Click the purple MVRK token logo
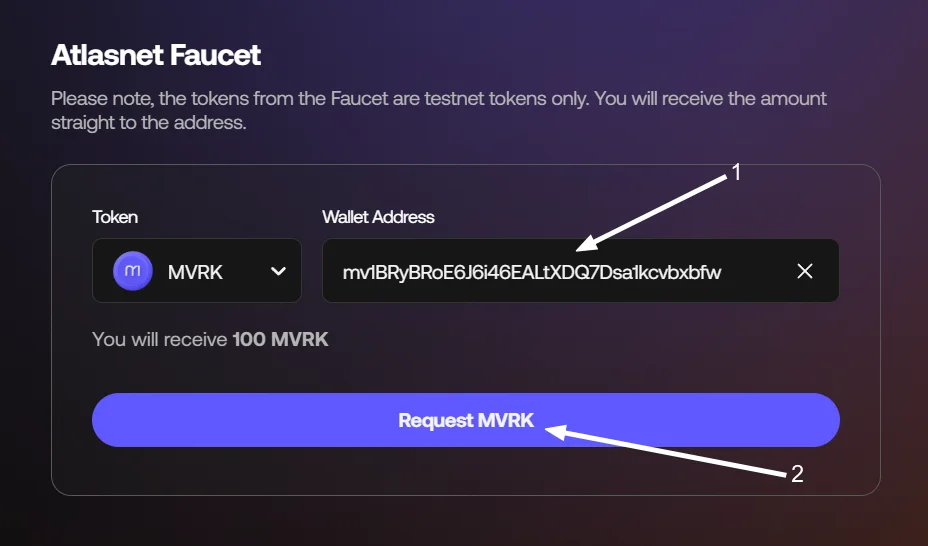The width and height of the screenshot is (928, 546). 133,271
